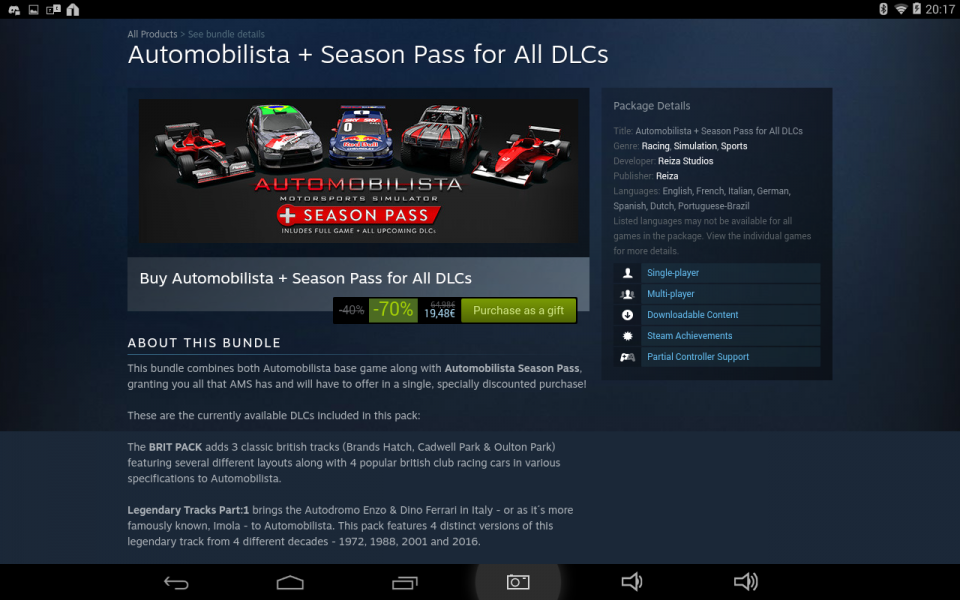960x600 pixels.
Task: Tap the Android back navigation icon
Action: click(x=176, y=582)
